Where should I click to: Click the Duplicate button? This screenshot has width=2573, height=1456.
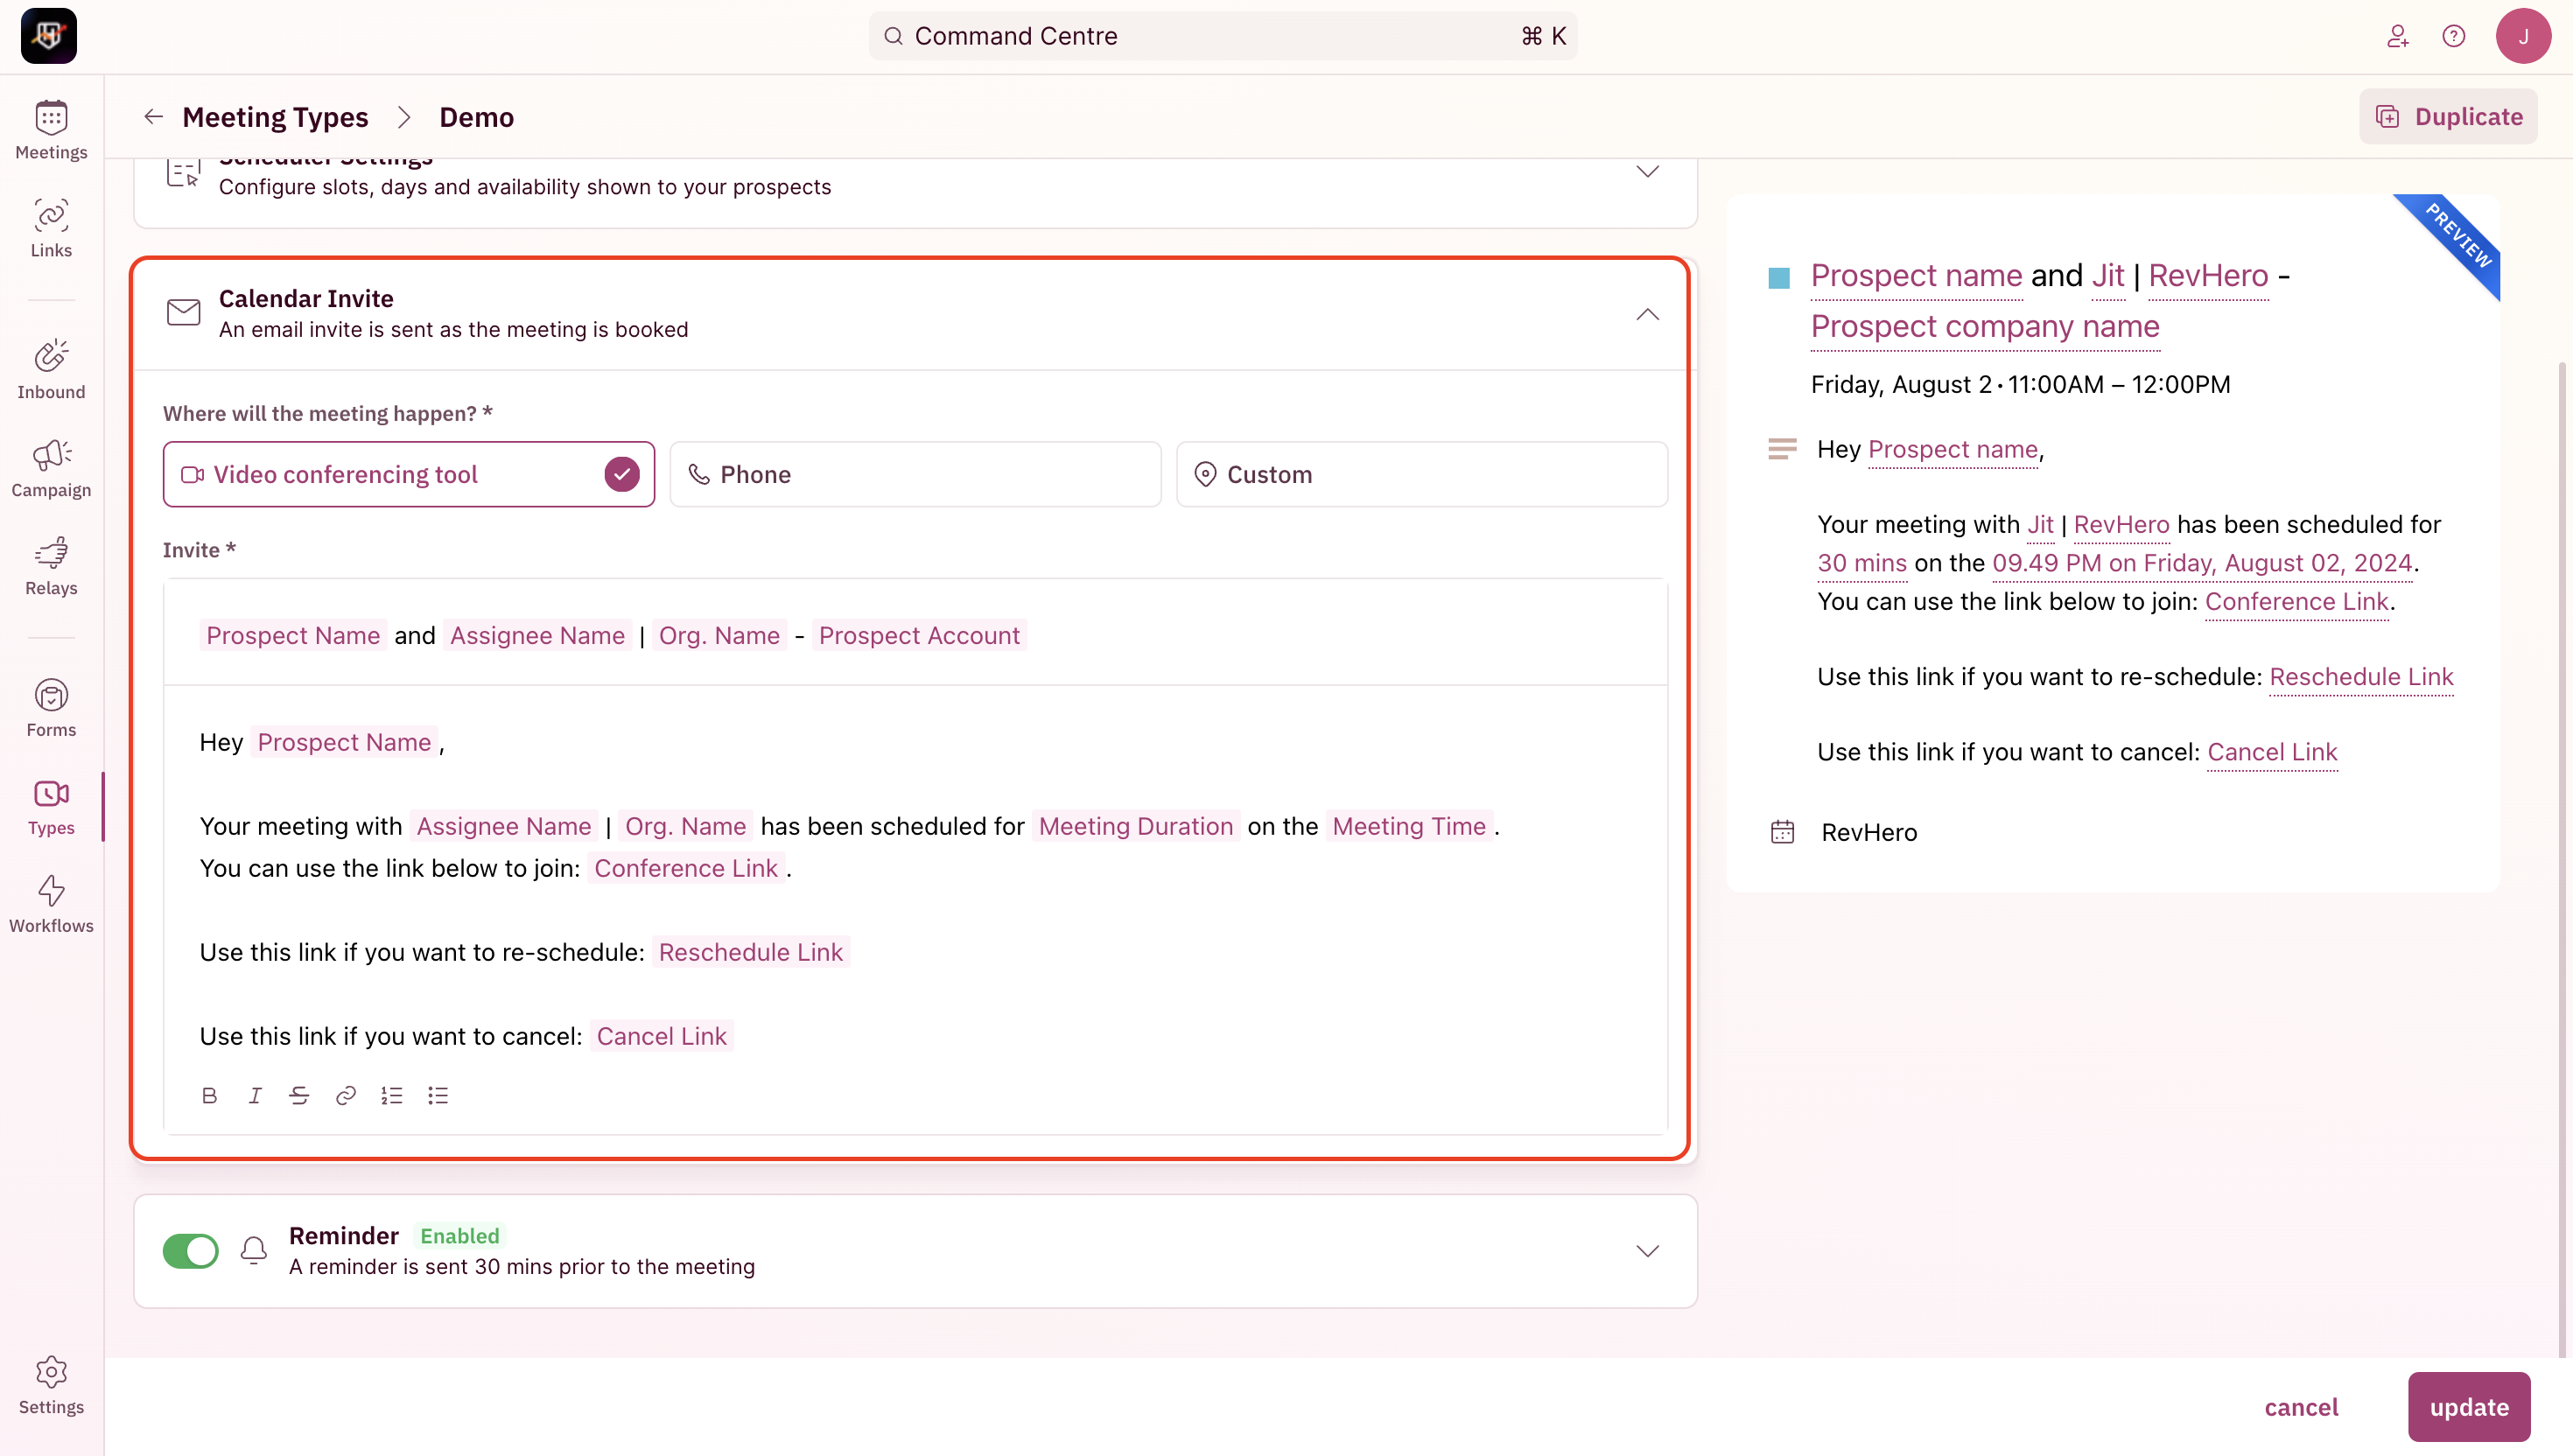2448,117
